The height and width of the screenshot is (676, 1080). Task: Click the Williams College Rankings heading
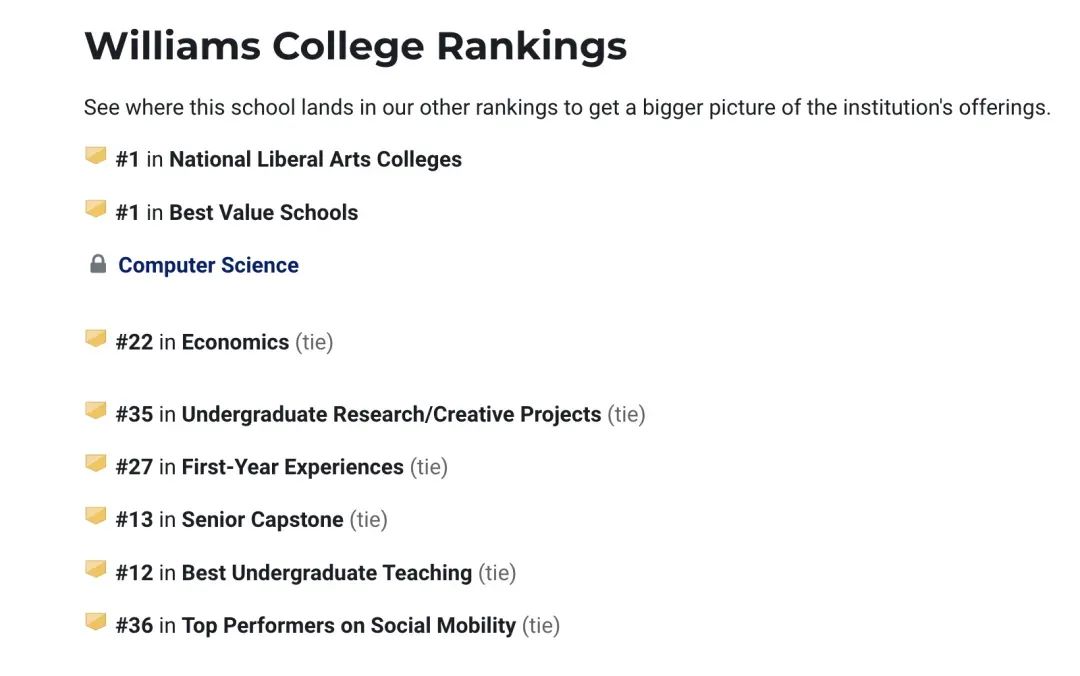click(356, 46)
